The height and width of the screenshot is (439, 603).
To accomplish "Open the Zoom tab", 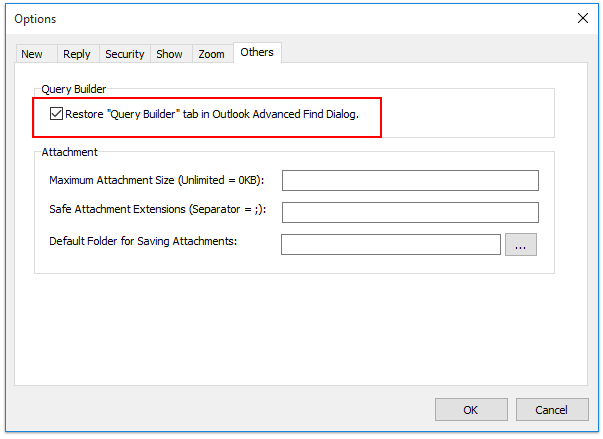I will click(211, 54).
